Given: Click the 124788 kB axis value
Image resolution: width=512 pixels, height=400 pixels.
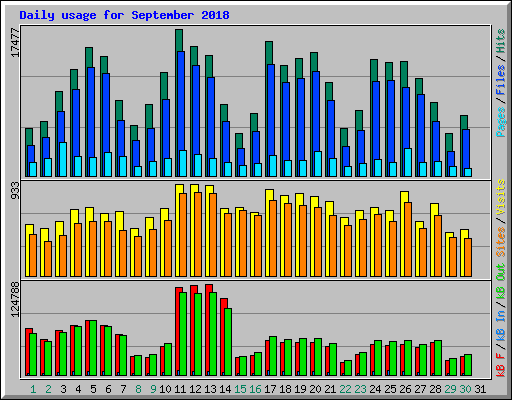Looking at the screenshot, I should 15,299.
